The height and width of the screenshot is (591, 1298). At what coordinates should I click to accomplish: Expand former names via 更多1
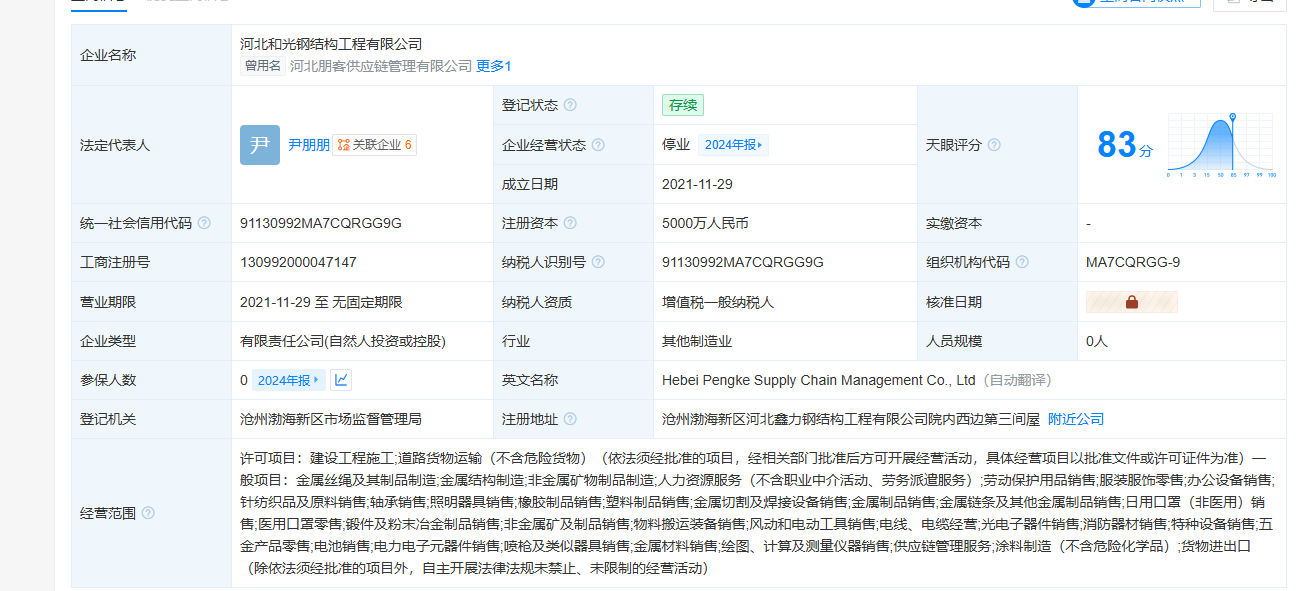tap(494, 66)
